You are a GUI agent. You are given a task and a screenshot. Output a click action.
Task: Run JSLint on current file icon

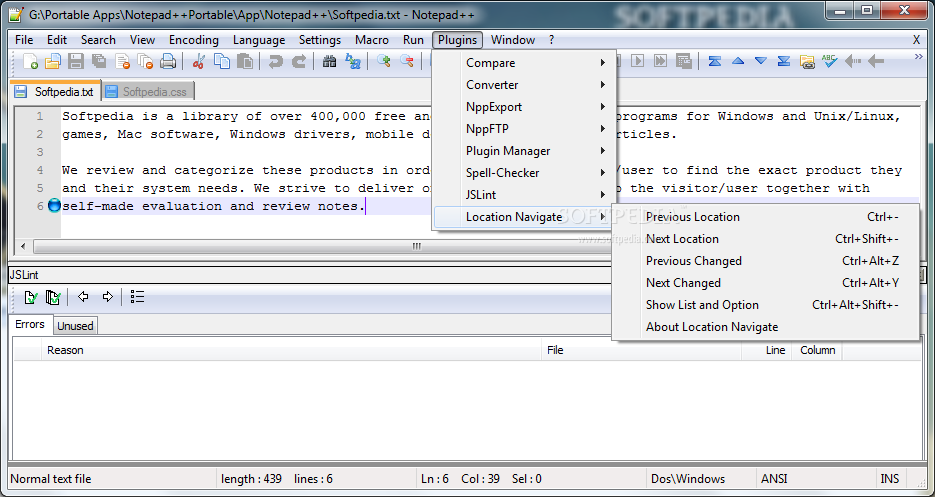click(30, 297)
